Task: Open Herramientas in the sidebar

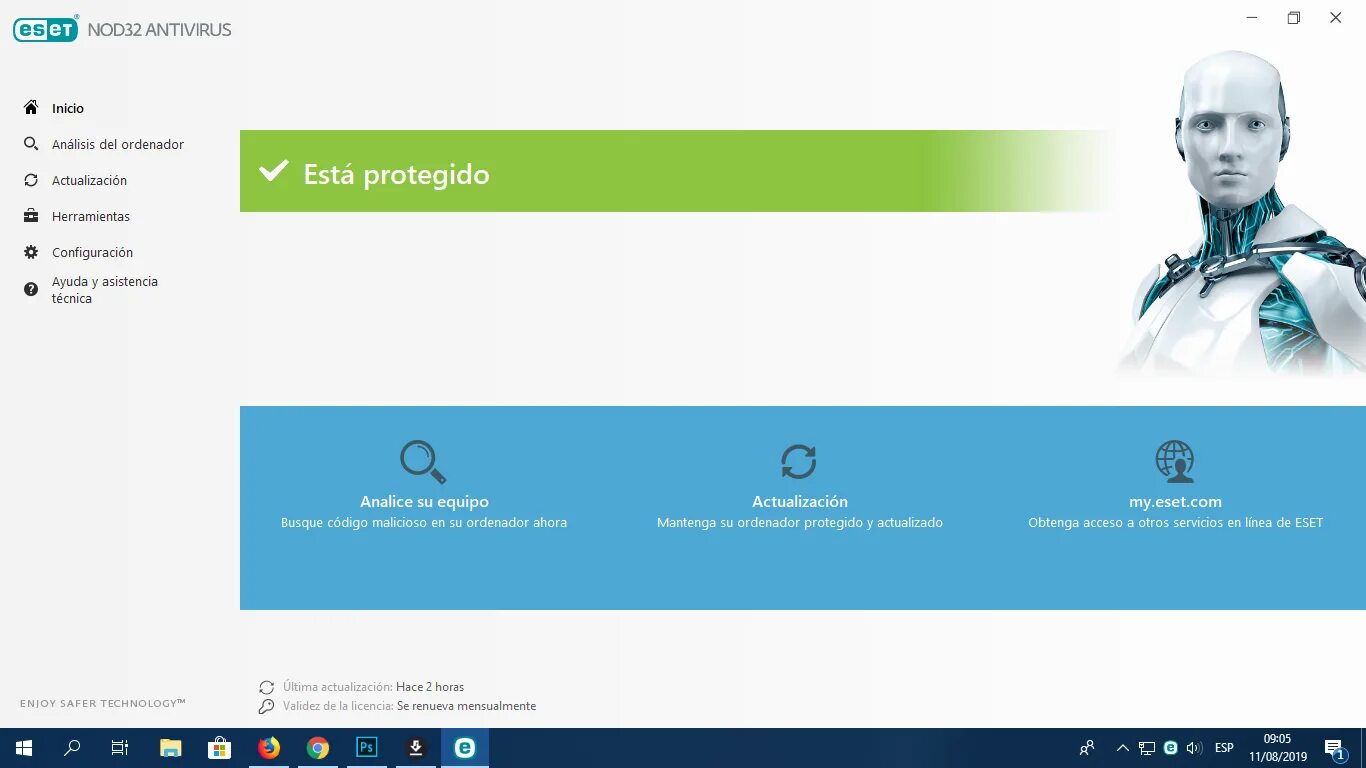Action: [x=91, y=216]
